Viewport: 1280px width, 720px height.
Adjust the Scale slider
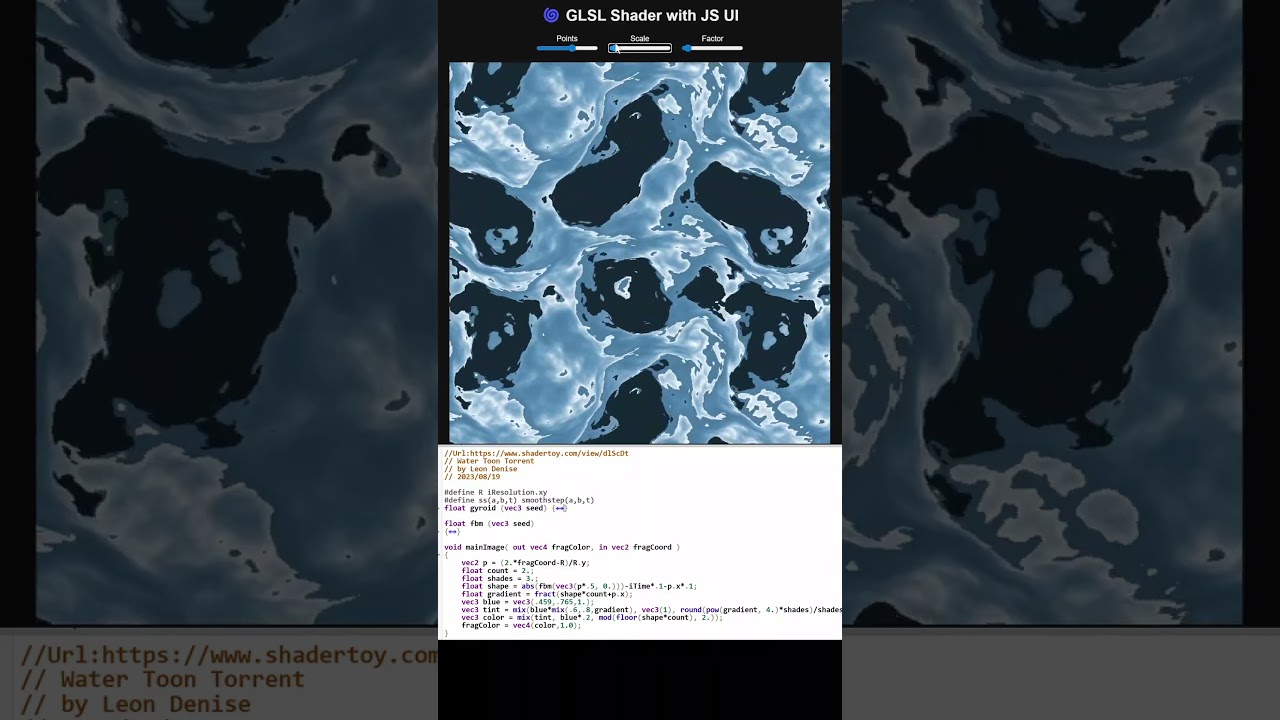click(640, 48)
